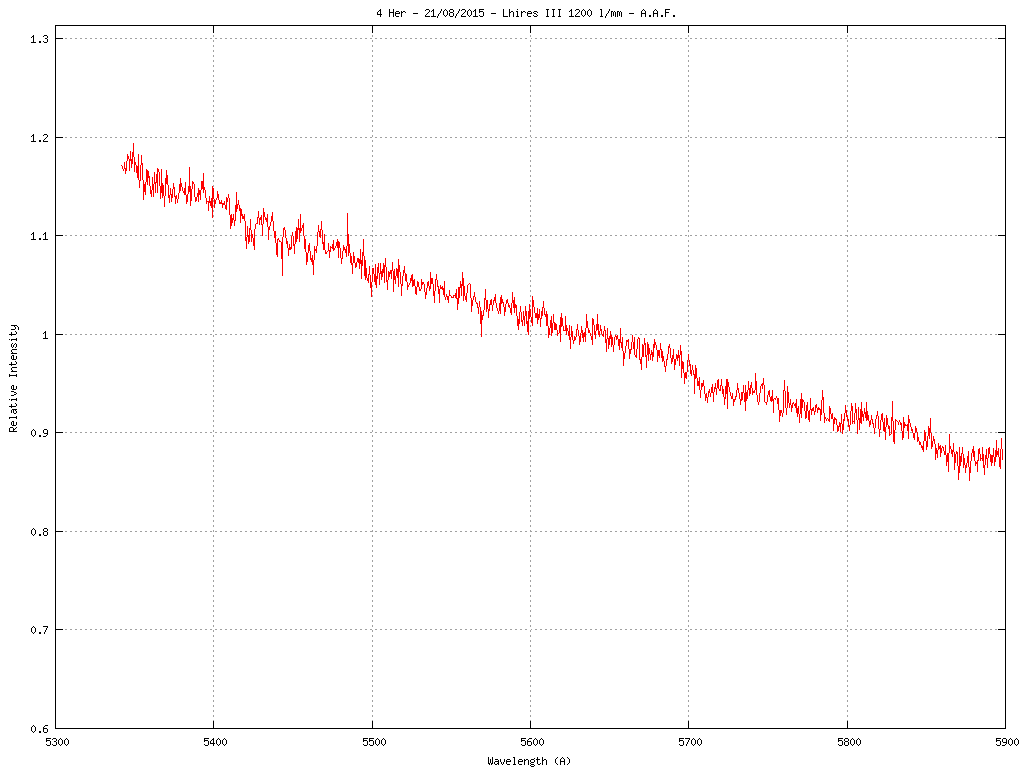1024x768 pixels.
Task: Click the y-axis tick label 0.8
Action: (x=40, y=532)
